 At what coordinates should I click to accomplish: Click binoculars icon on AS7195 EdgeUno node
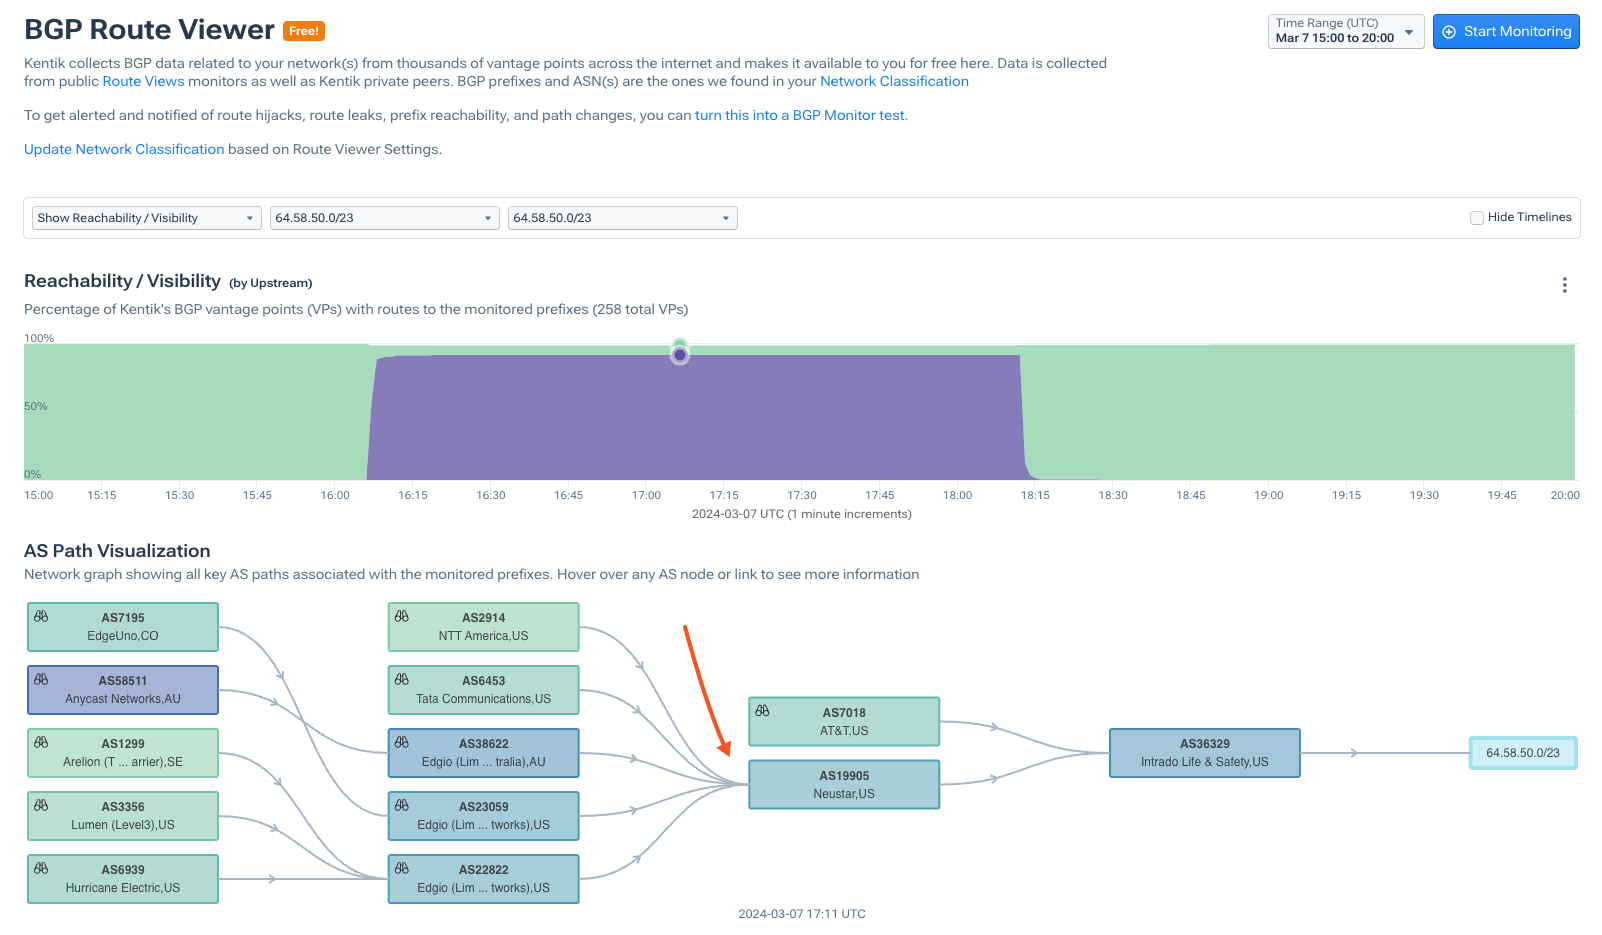point(41,617)
